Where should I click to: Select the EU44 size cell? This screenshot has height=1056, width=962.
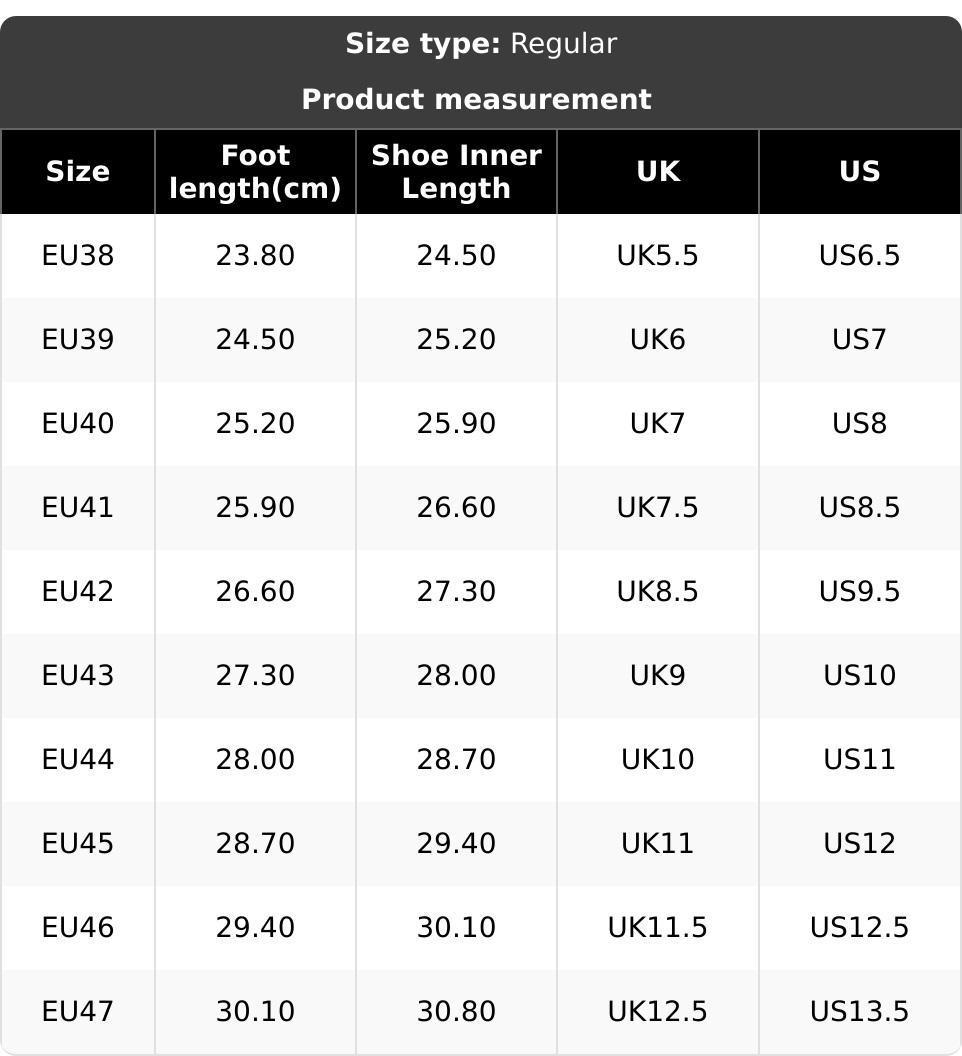click(78, 760)
